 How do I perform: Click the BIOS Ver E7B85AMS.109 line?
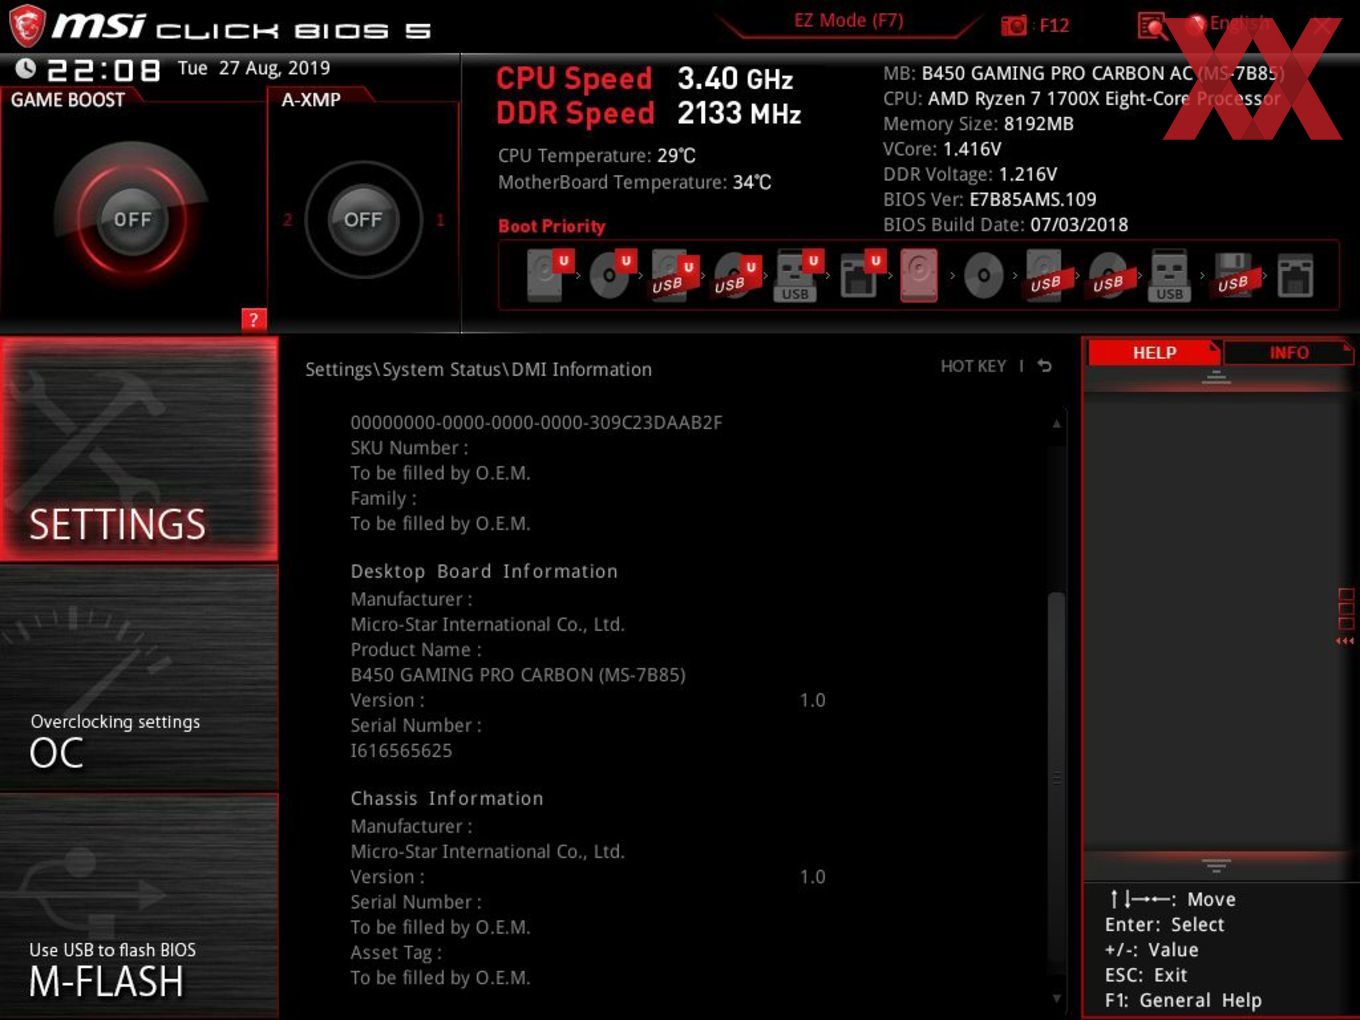coord(990,199)
